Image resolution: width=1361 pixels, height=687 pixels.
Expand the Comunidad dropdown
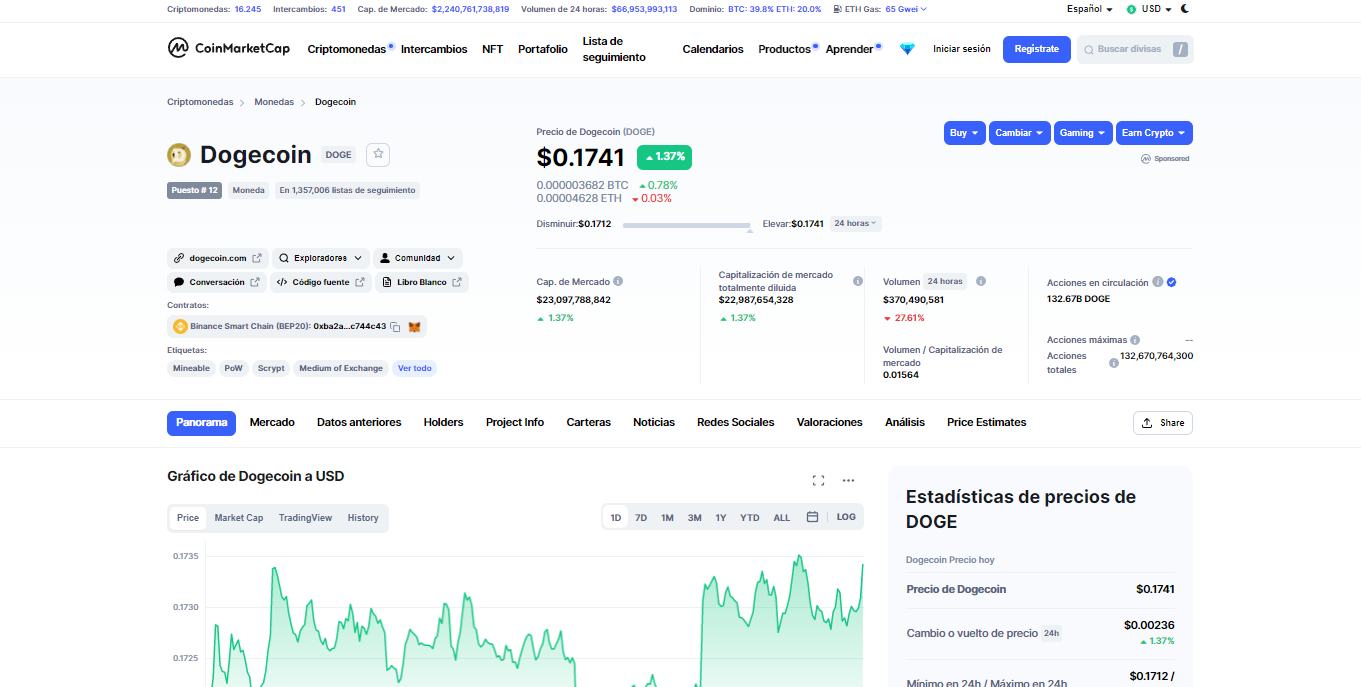[418, 258]
